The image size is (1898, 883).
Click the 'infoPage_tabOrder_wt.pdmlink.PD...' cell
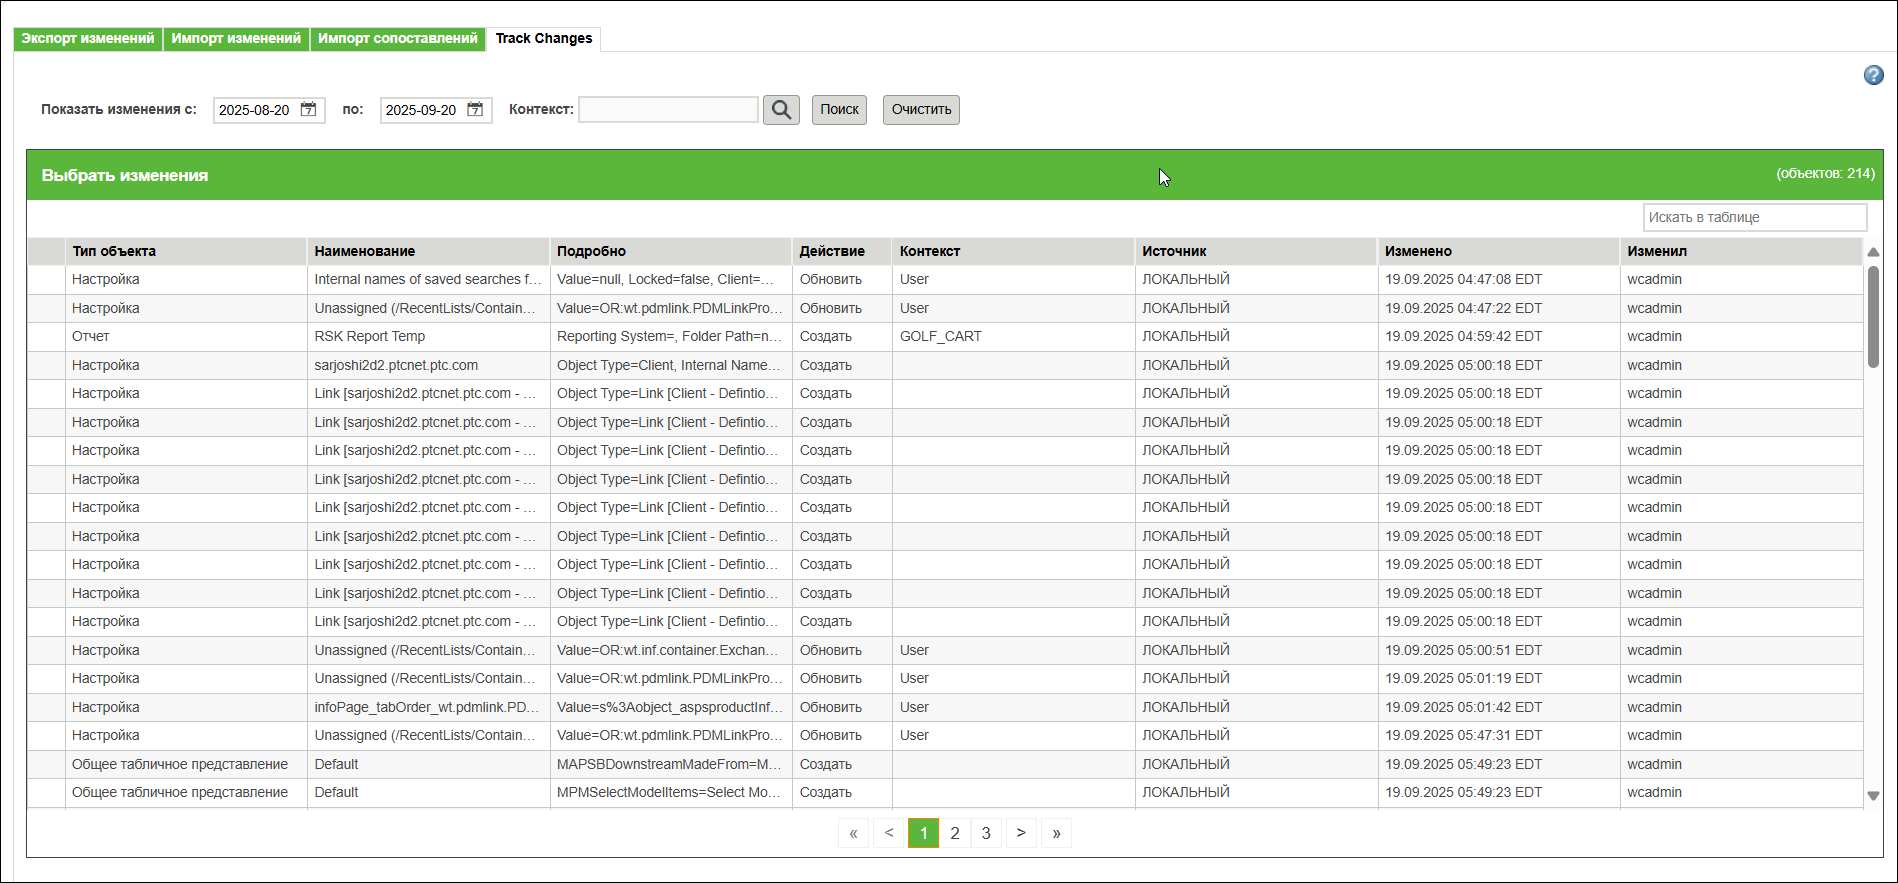427,707
